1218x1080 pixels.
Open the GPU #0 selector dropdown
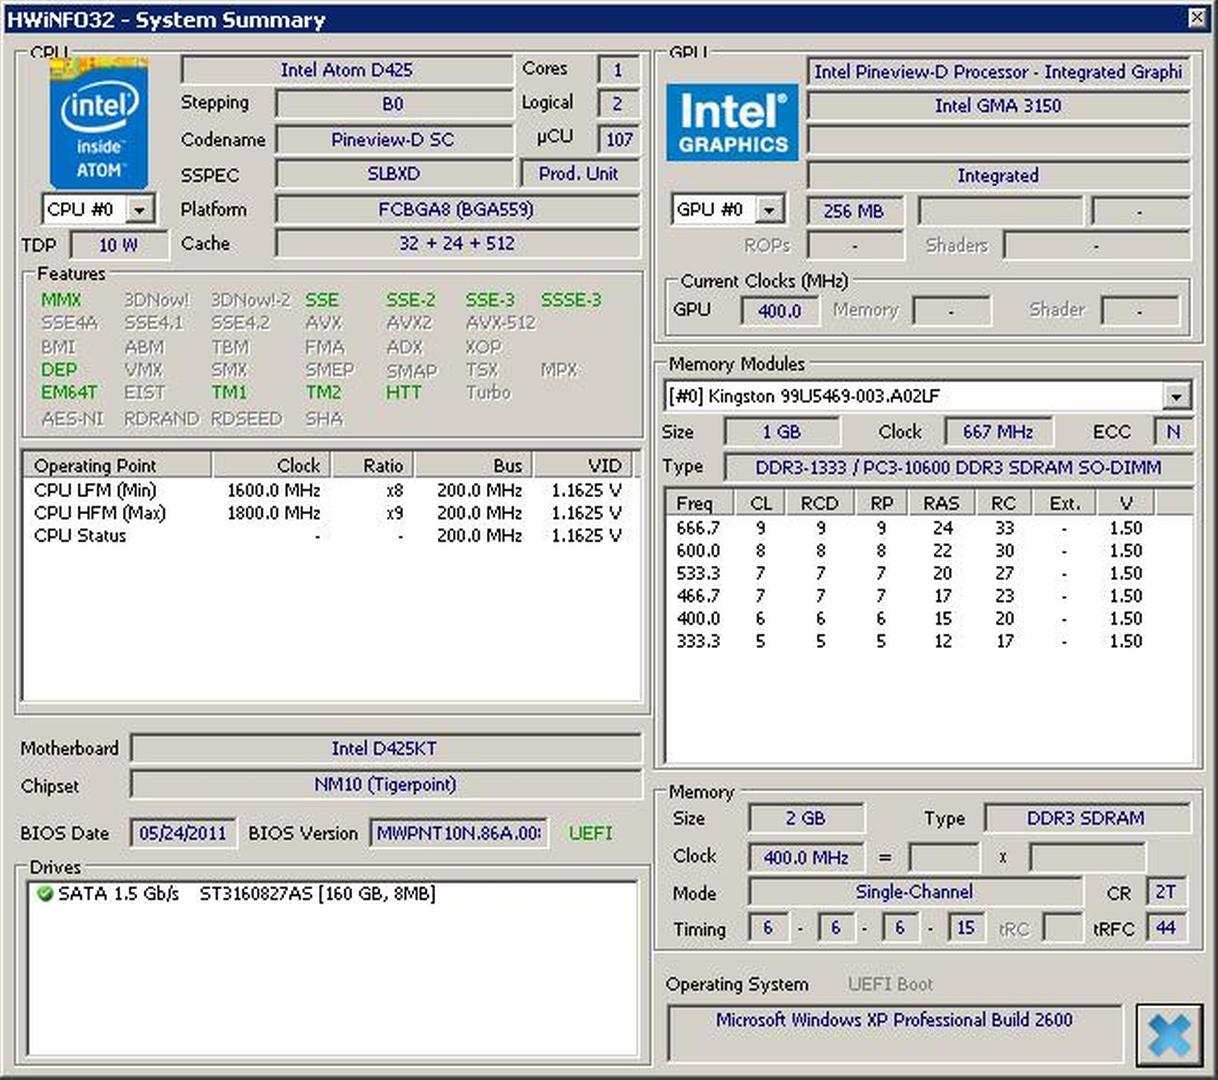coord(769,210)
